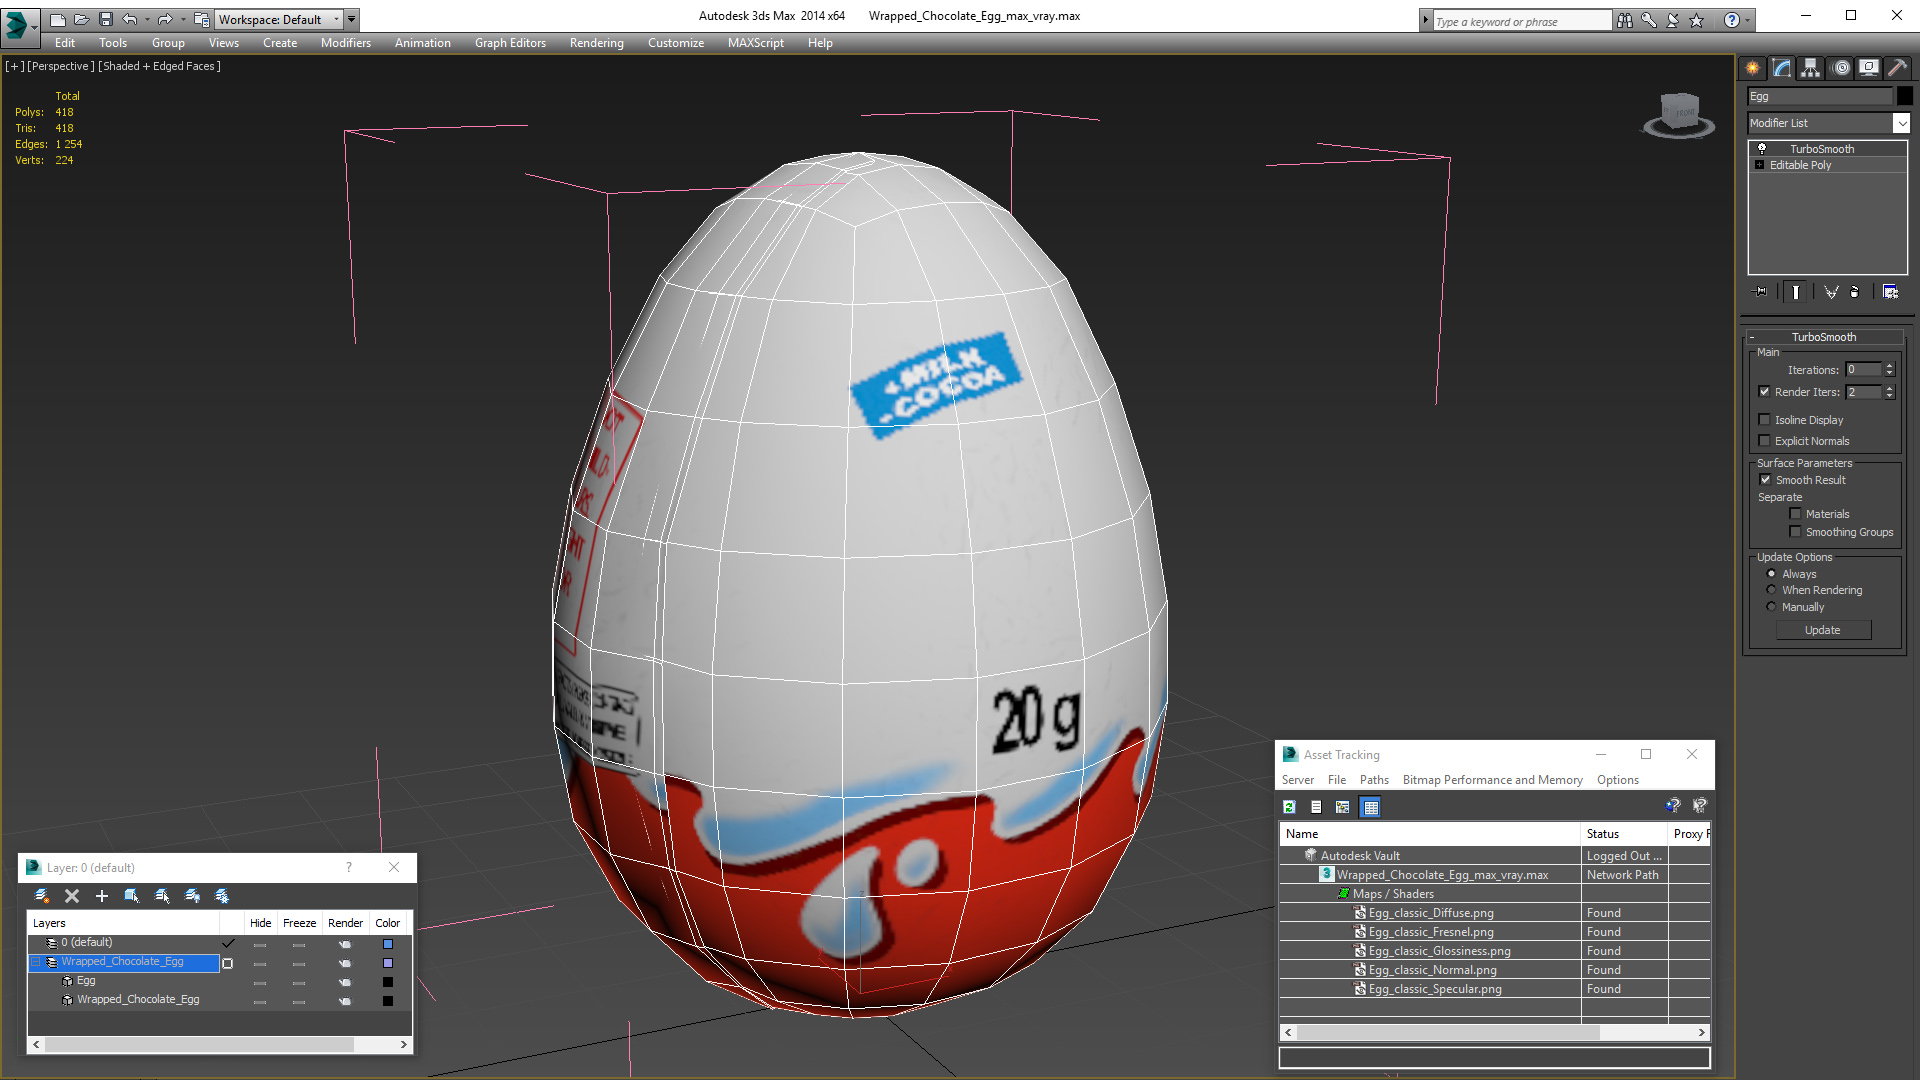
Task: Click the binoculars search icon
Action: (x=1625, y=20)
